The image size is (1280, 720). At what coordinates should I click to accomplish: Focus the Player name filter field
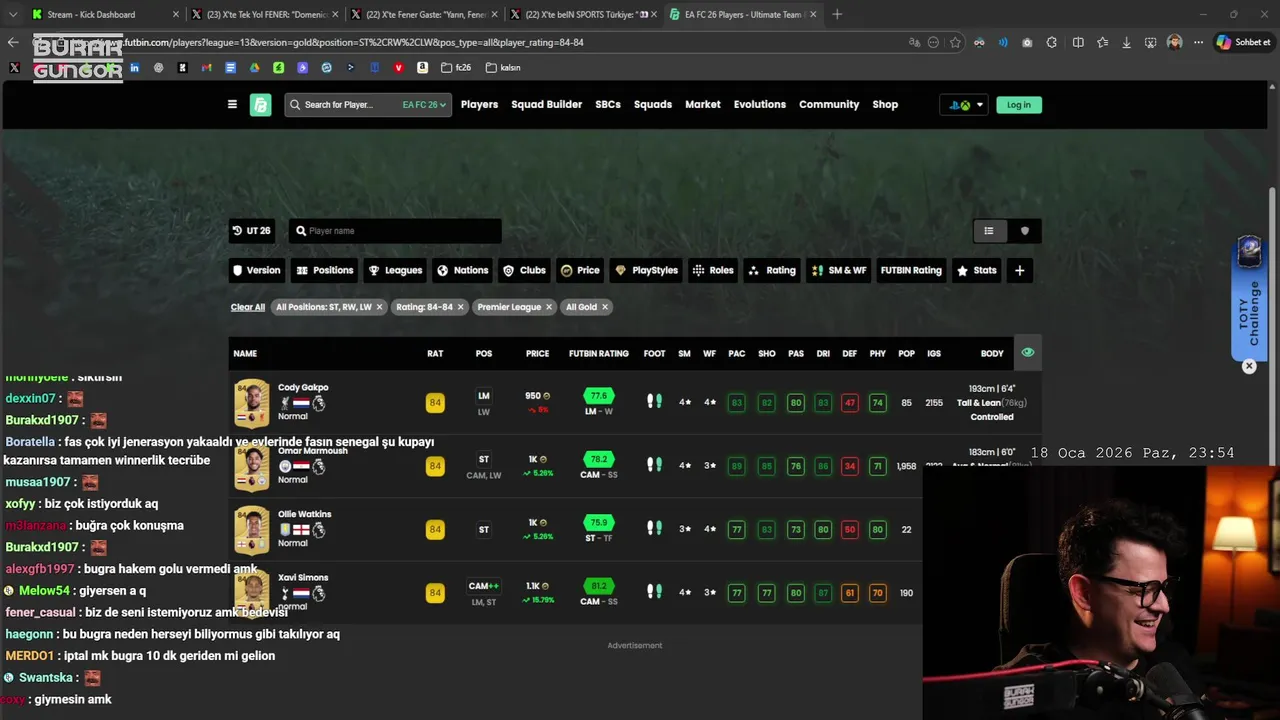coord(395,231)
